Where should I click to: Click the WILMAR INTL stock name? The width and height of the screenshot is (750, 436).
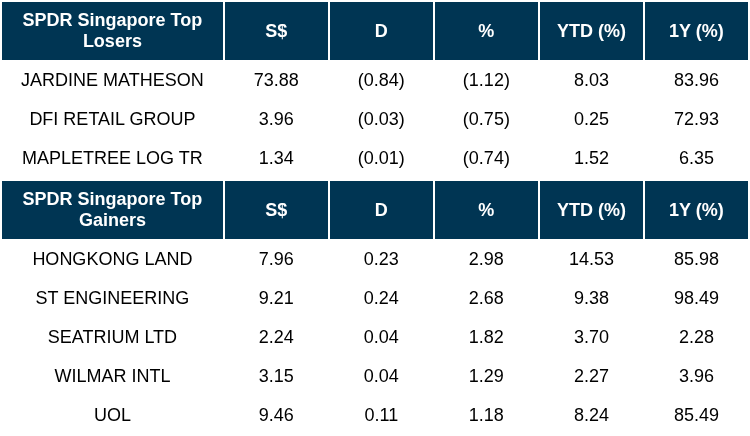coord(112,376)
